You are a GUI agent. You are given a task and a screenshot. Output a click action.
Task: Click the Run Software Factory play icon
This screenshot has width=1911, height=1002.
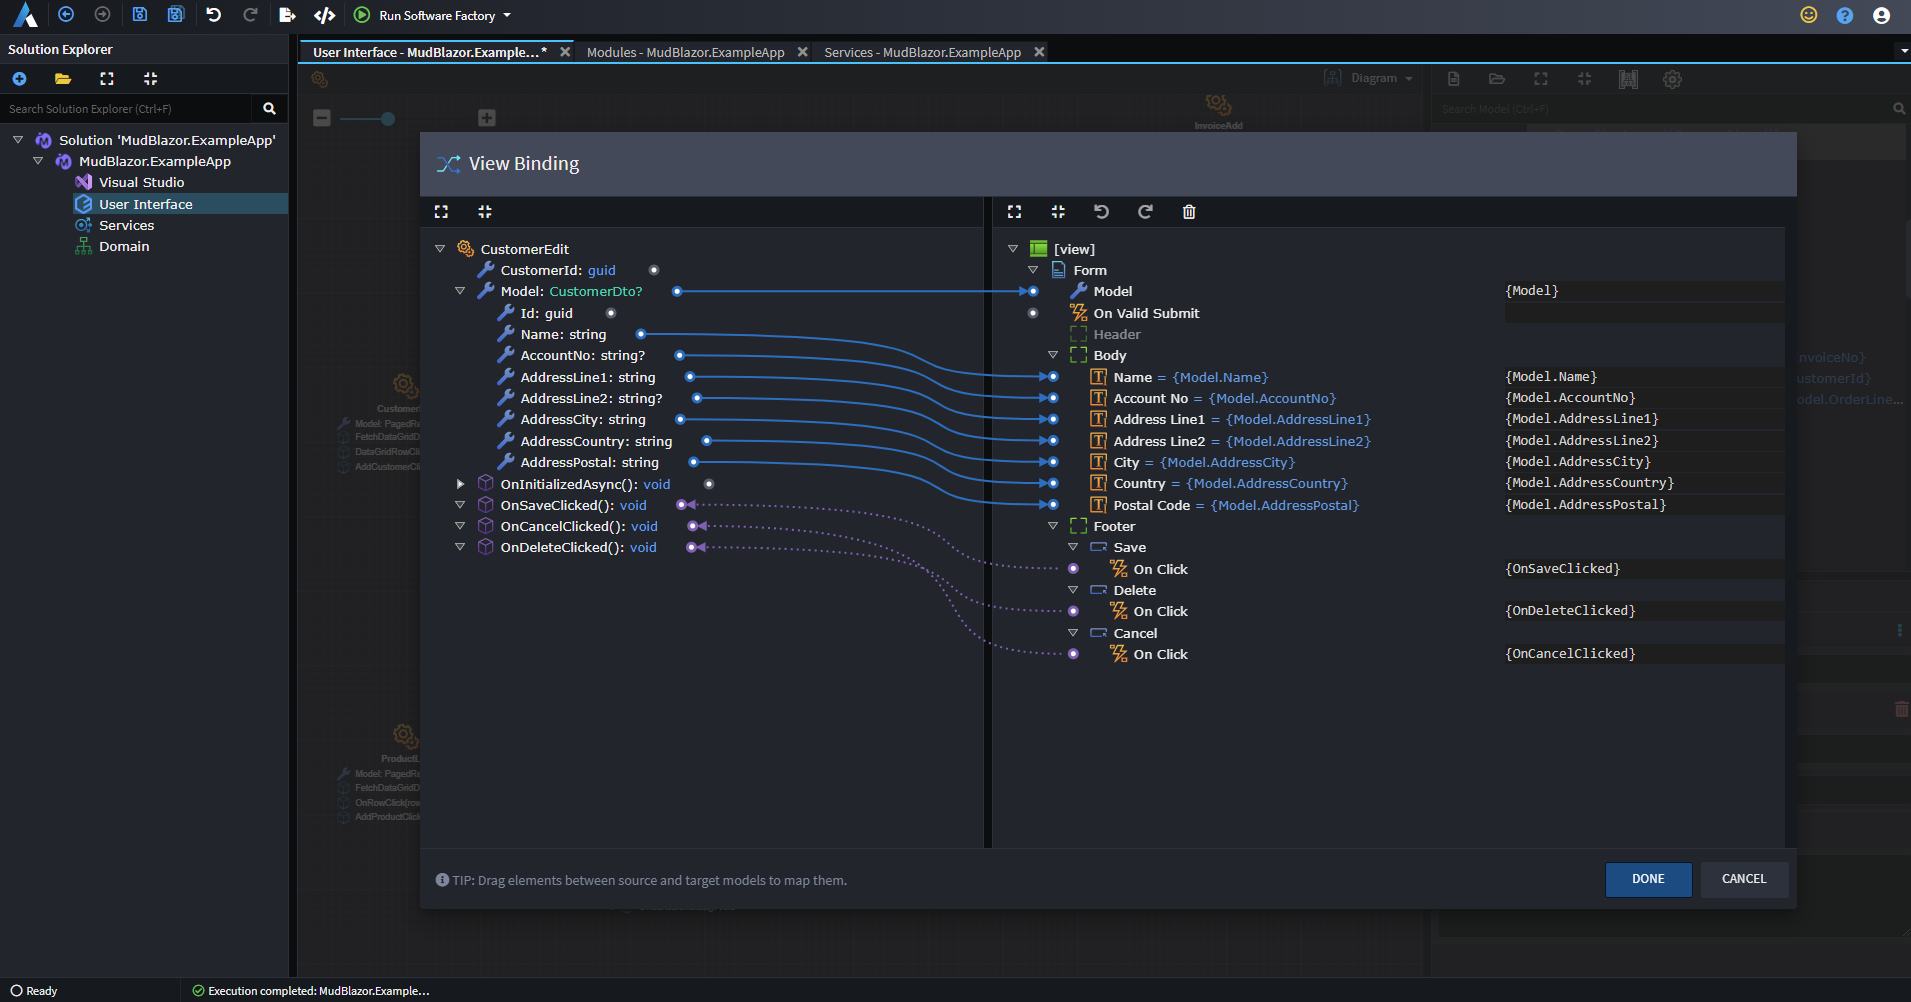362,15
